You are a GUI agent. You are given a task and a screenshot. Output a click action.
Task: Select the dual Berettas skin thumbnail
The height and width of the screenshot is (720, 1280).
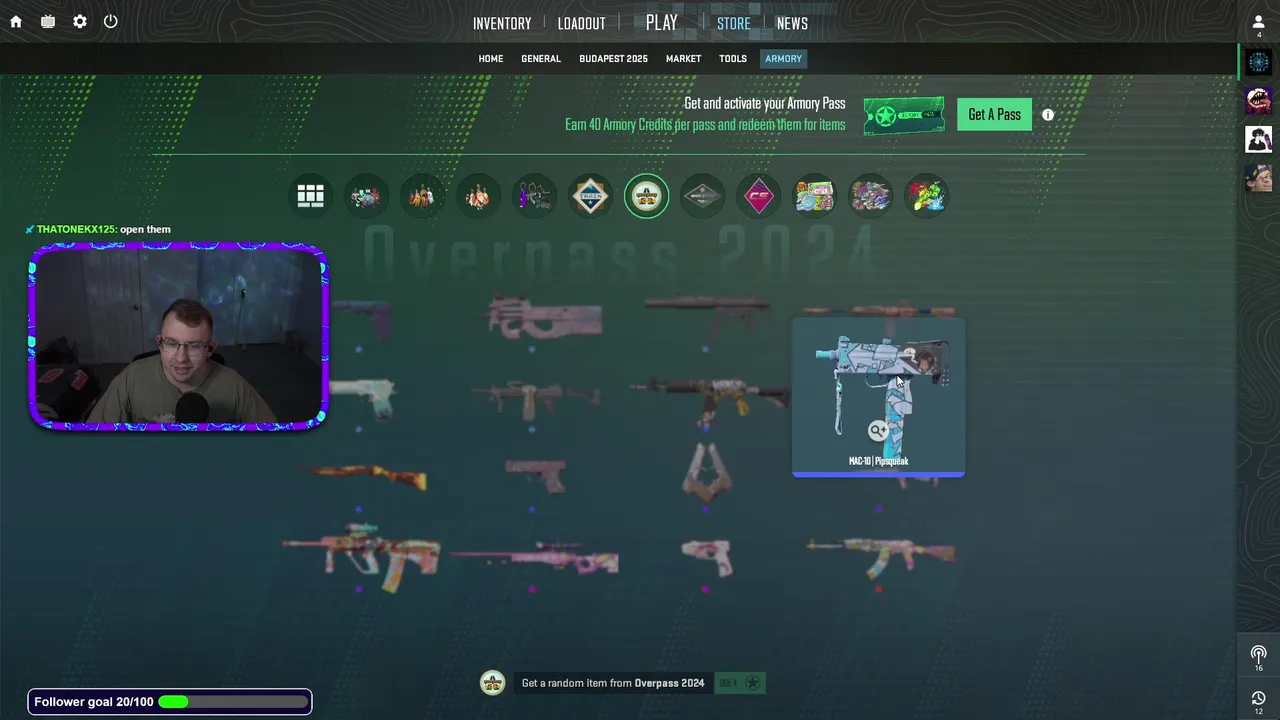pyautogui.click(x=706, y=470)
